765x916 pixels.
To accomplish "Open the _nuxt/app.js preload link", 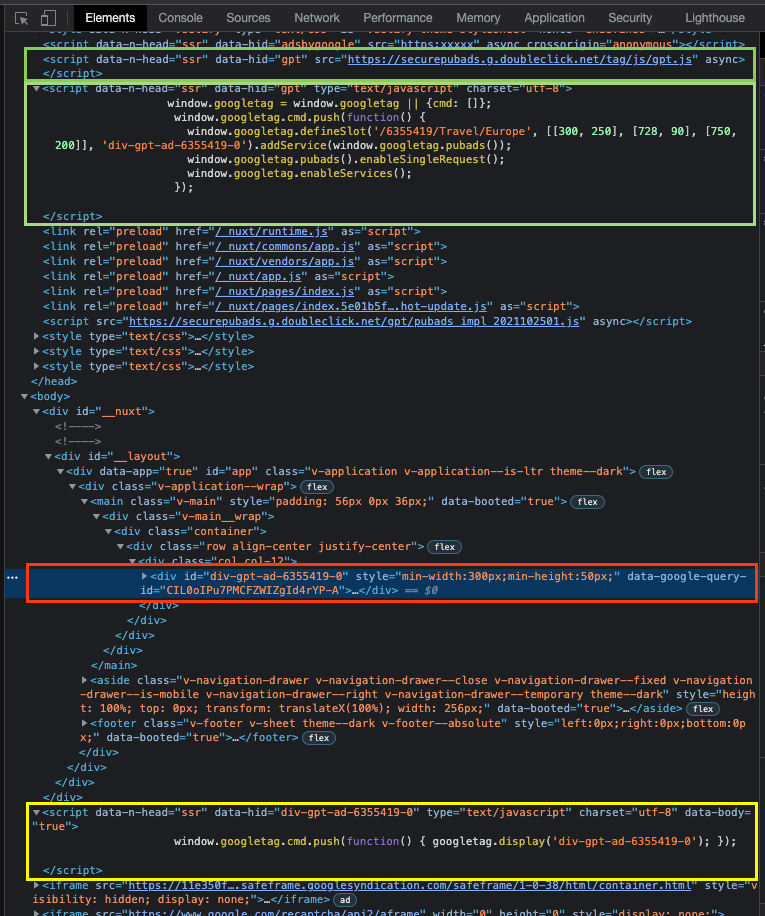I will (258, 277).
